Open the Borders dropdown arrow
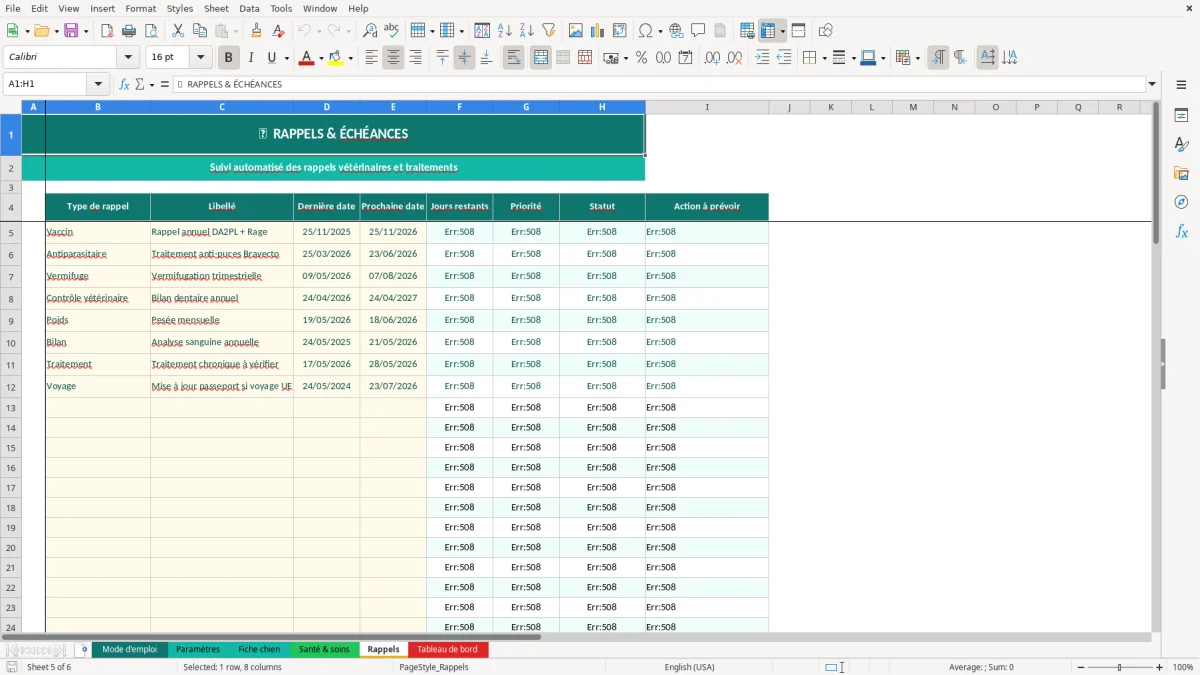The width and height of the screenshot is (1200, 675). 824,58
